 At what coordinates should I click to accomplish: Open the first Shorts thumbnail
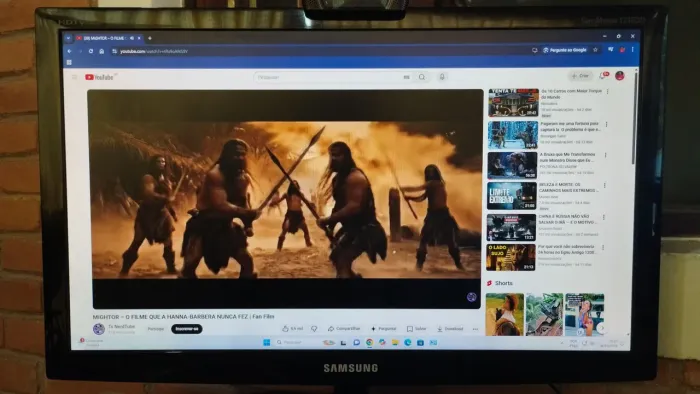coord(504,314)
